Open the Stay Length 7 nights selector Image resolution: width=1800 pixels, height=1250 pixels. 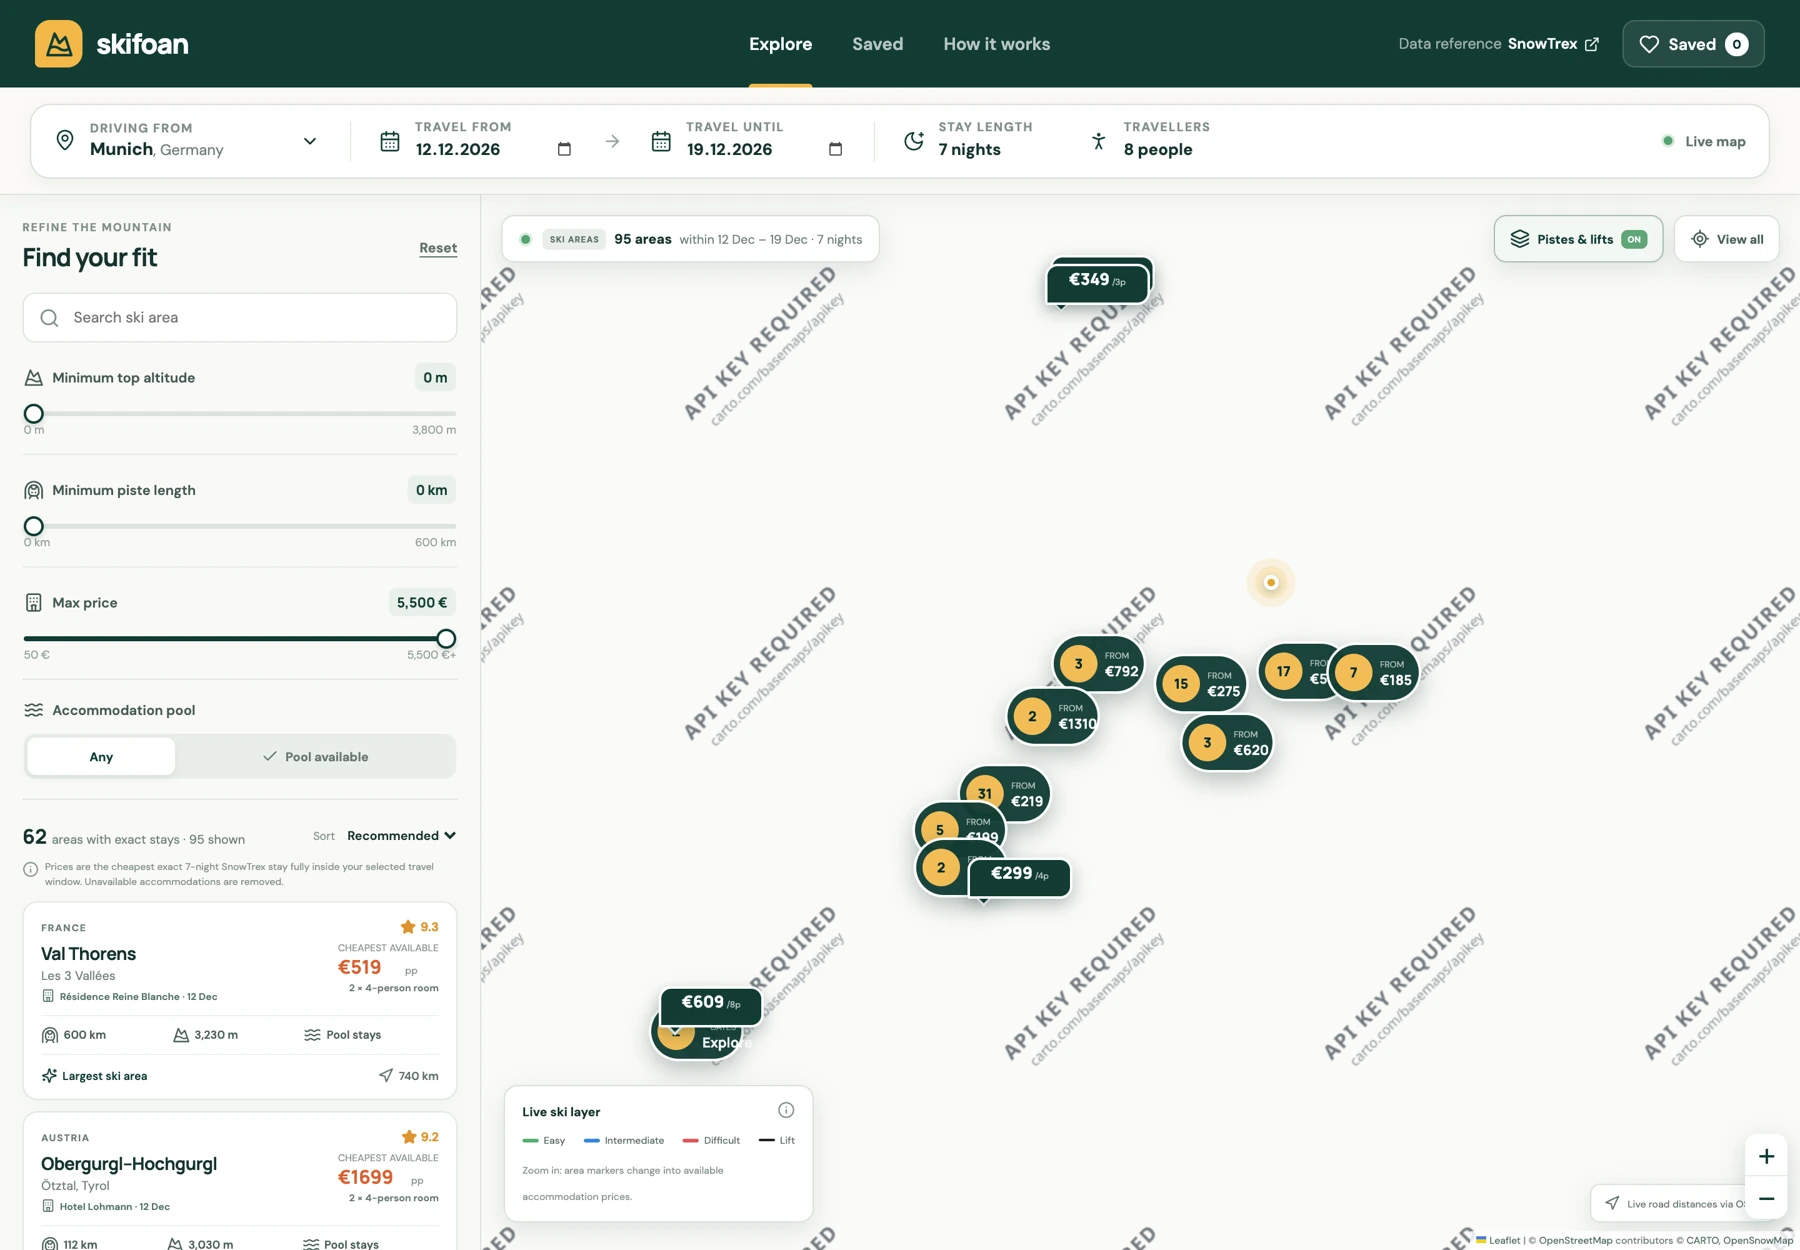(970, 140)
